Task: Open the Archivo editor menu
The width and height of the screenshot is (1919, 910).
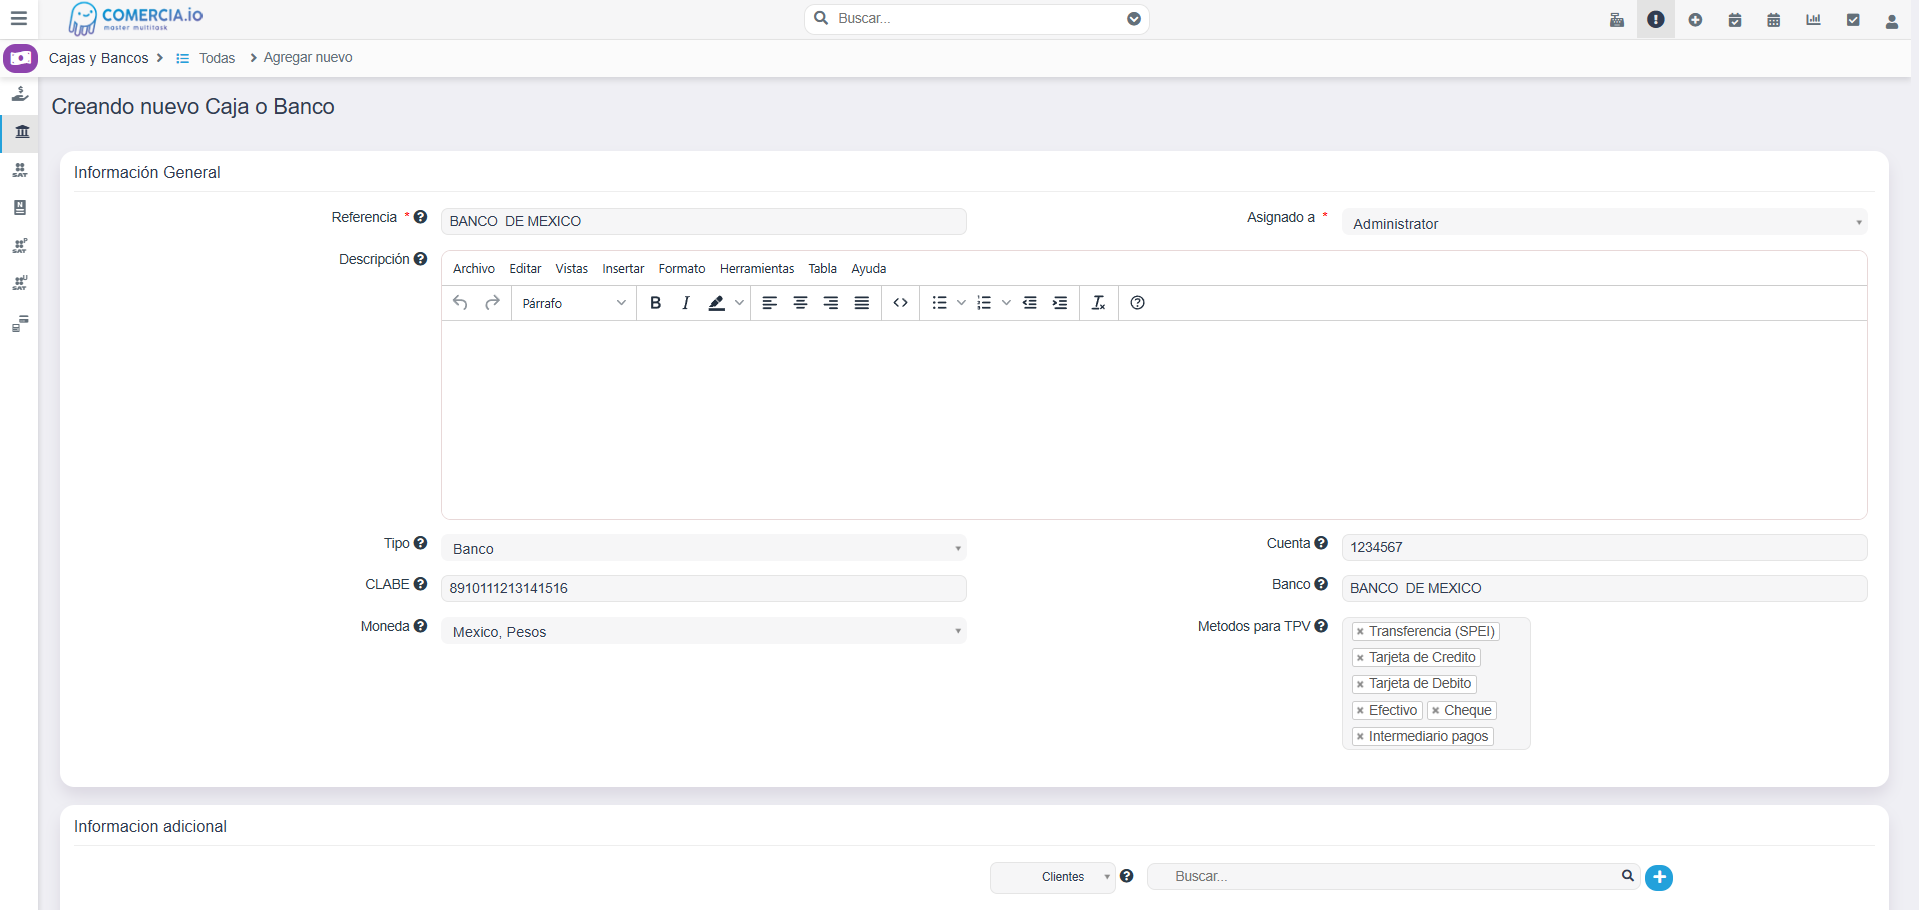Action: [x=474, y=269]
